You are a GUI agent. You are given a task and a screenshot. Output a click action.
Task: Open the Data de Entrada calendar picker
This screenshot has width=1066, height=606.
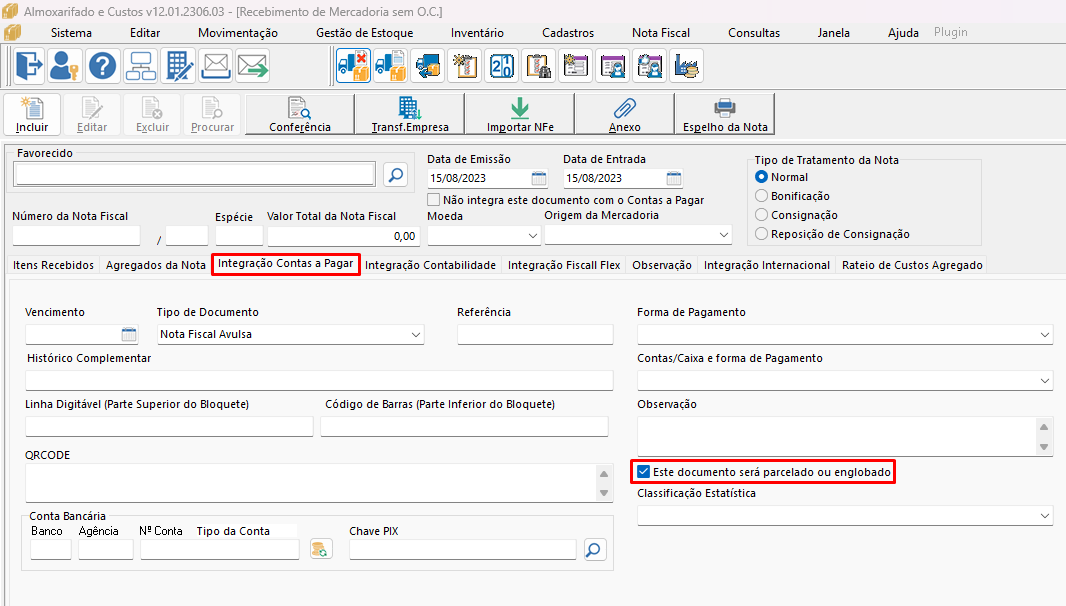click(x=674, y=178)
